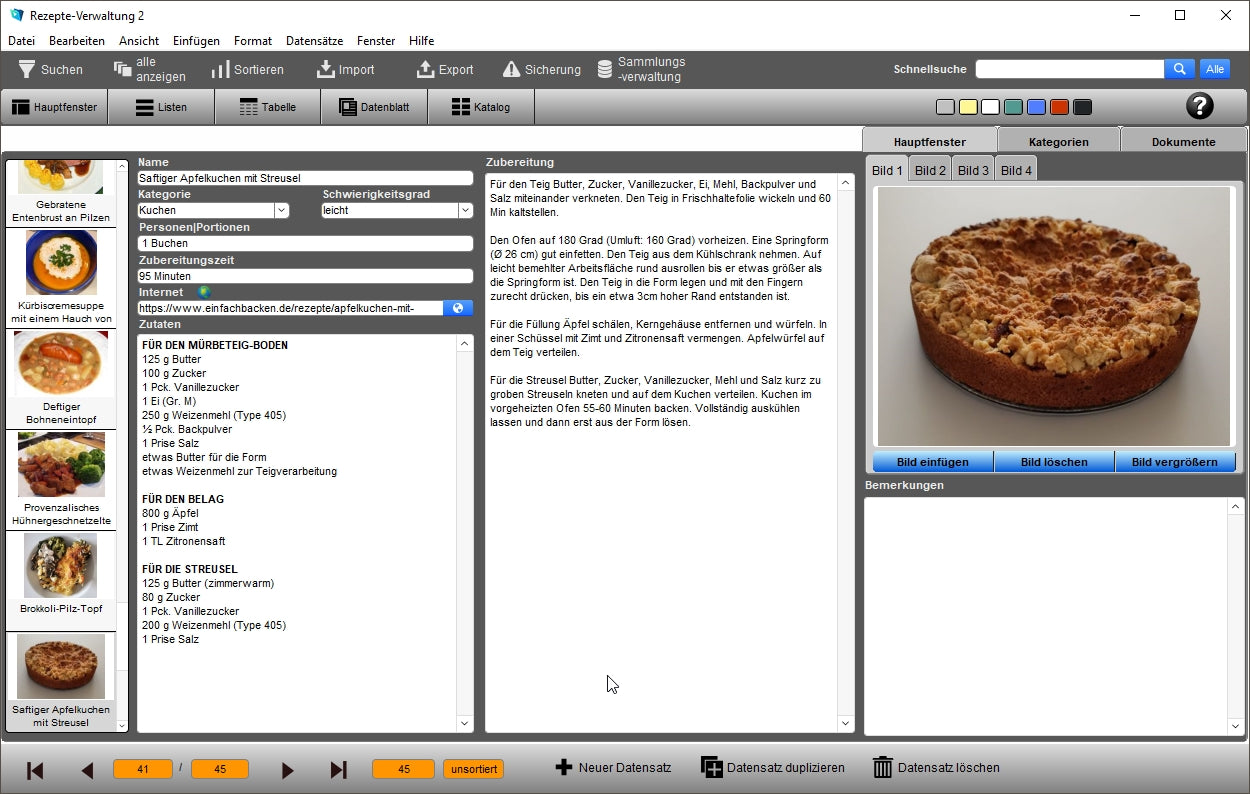Open recipe URL with globe button
The width and height of the screenshot is (1250, 794).
click(457, 308)
